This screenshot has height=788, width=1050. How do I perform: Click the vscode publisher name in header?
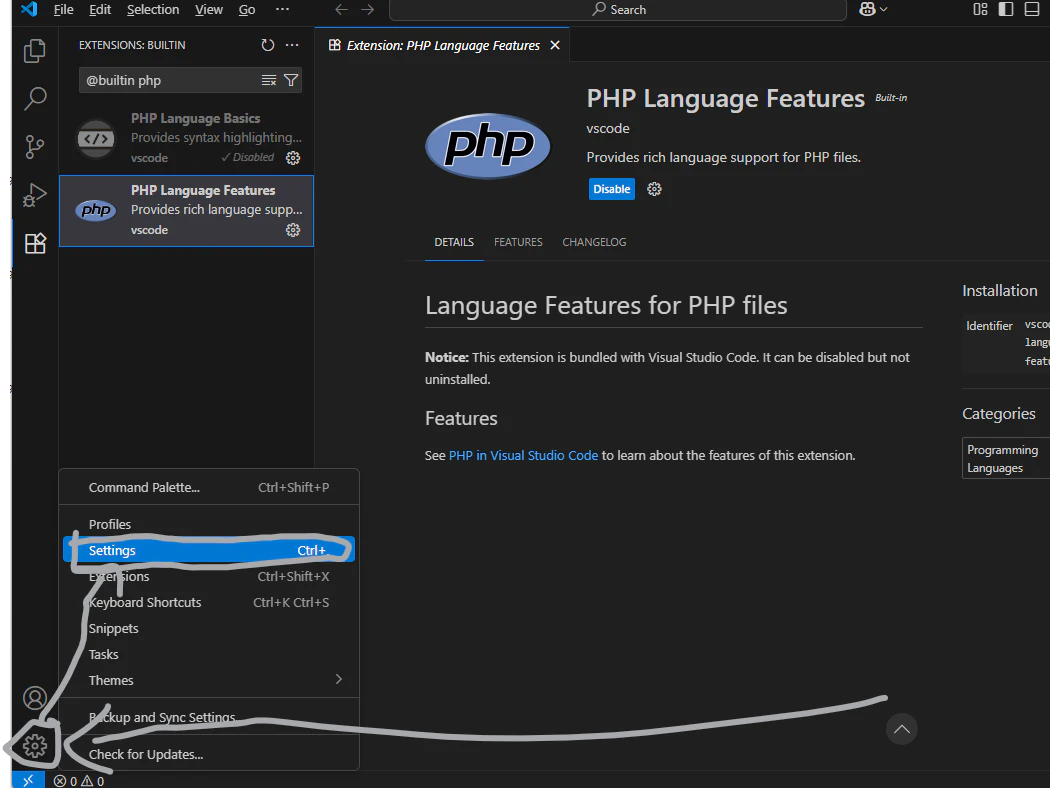point(608,129)
